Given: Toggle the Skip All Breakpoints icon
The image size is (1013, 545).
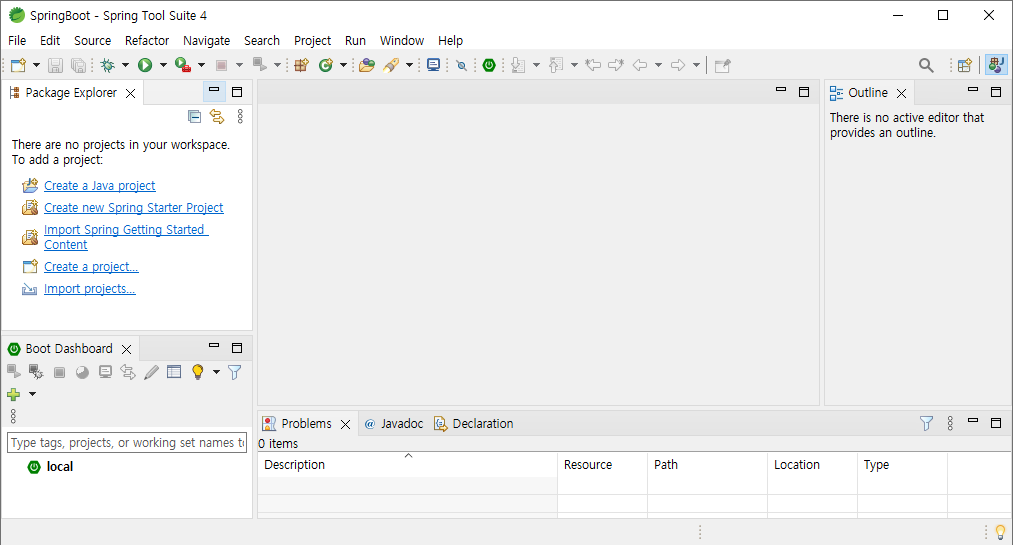Looking at the screenshot, I should 461,65.
